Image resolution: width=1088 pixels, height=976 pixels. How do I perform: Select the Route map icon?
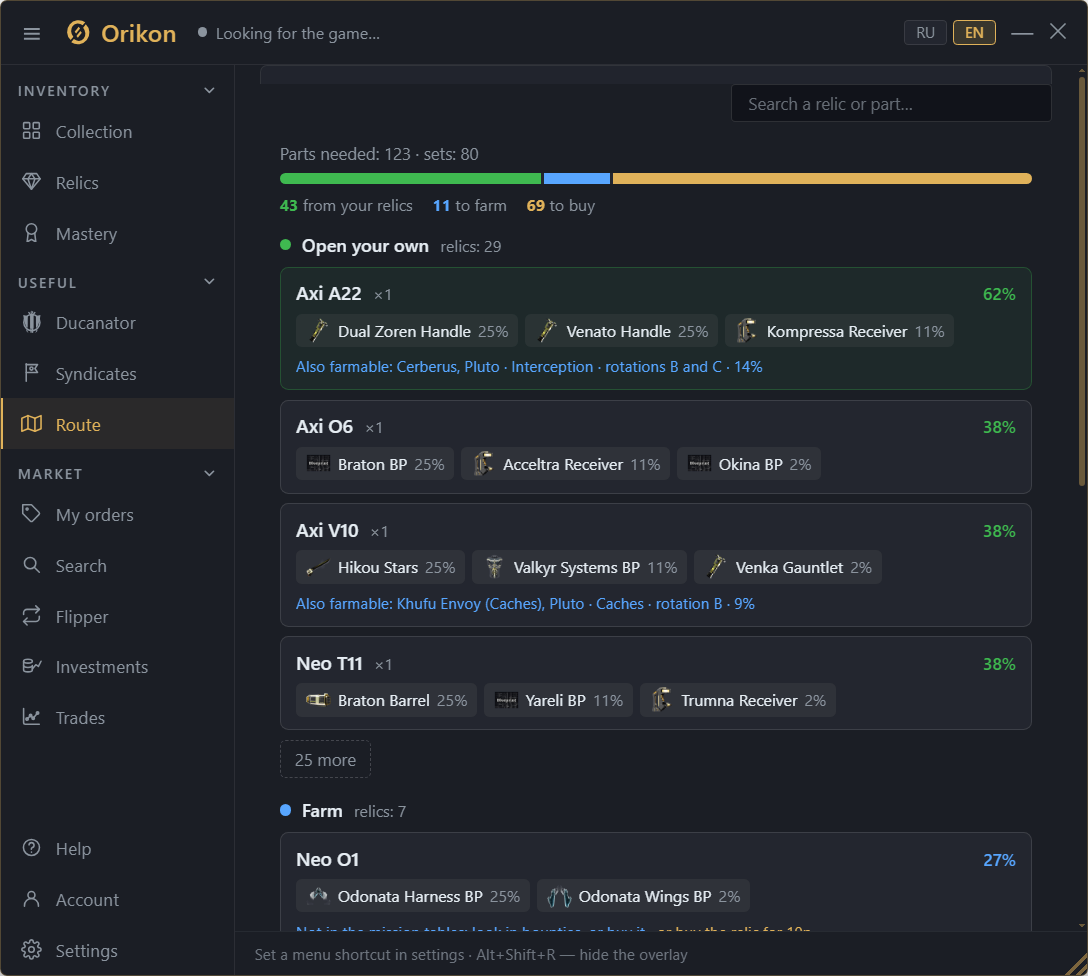[x=31, y=424]
